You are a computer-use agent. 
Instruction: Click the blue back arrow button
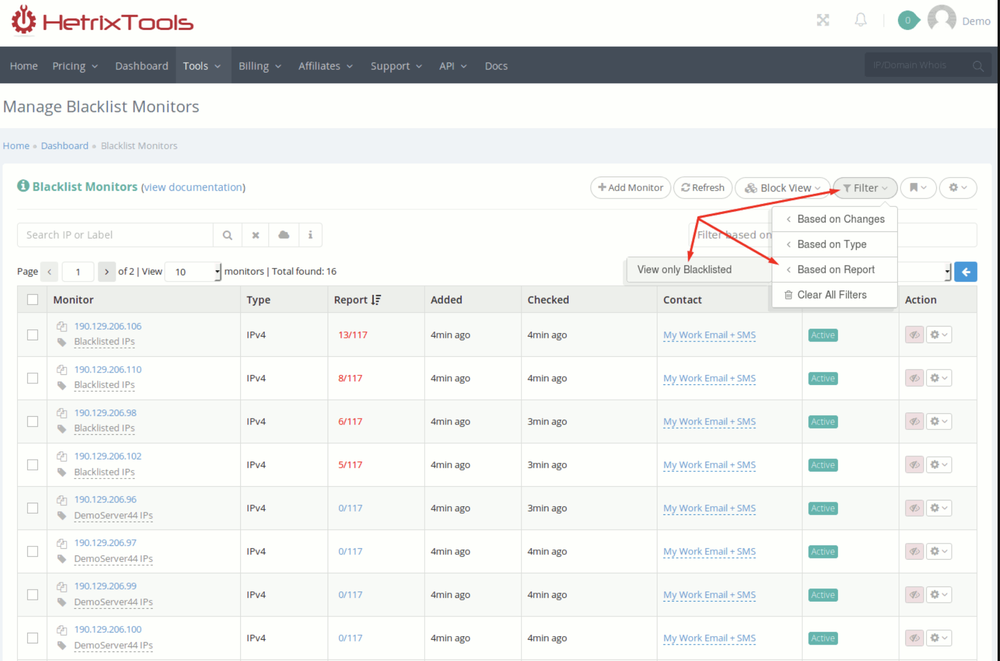[x=965, y=271]
